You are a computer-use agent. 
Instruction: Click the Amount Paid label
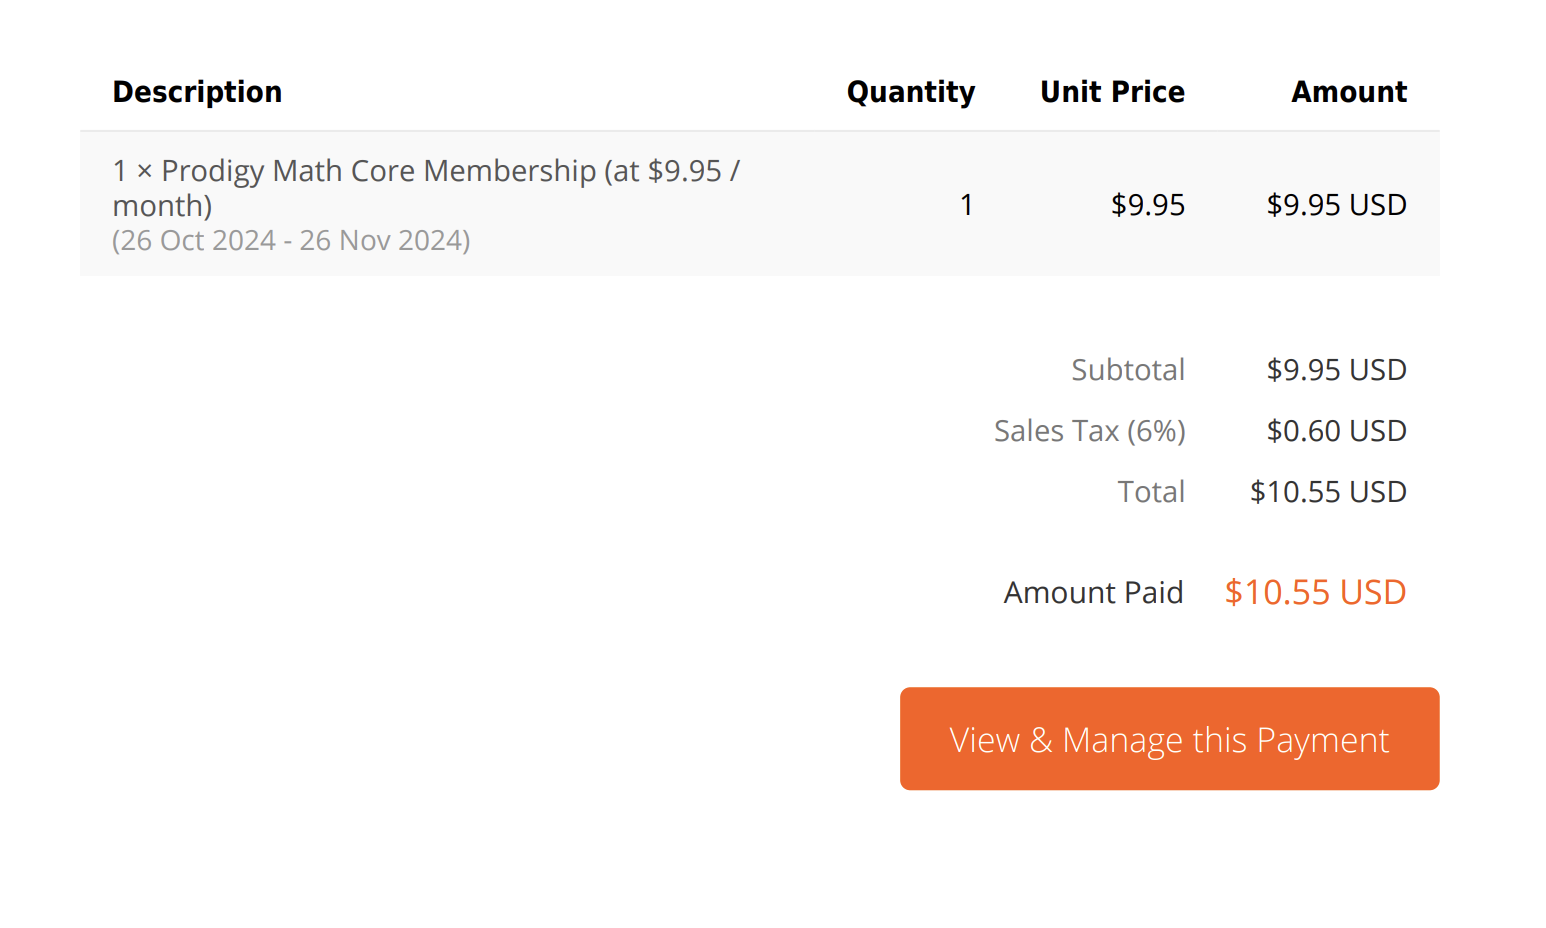click(x=1093, y=593)
